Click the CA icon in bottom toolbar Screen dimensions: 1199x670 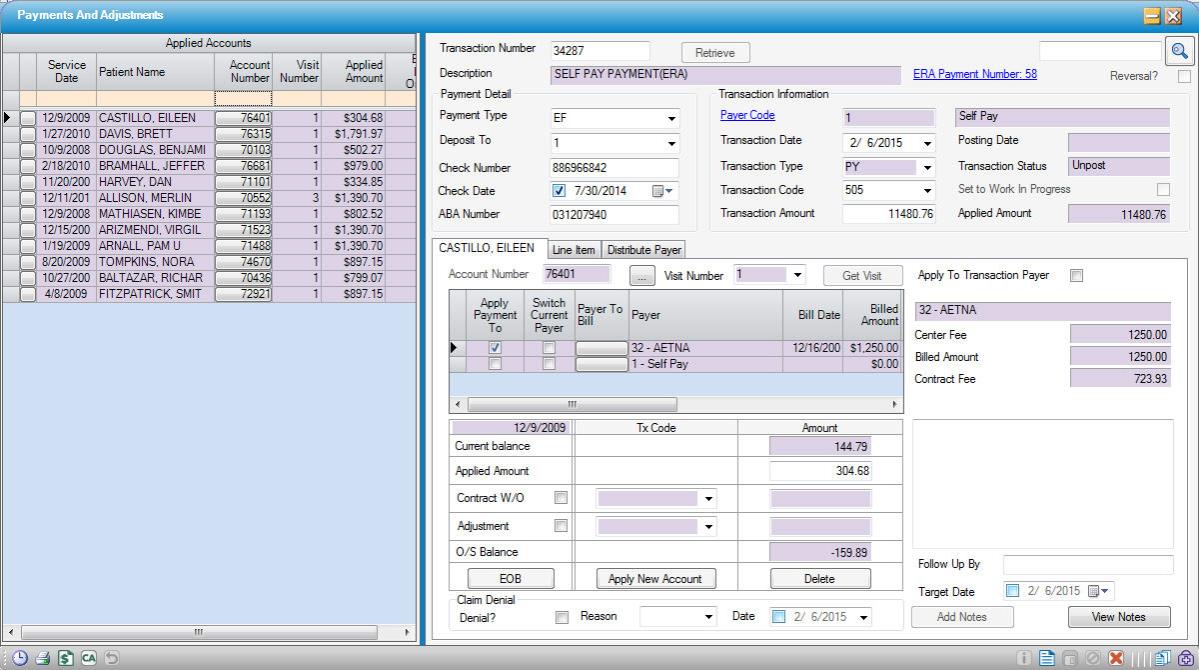88,658
